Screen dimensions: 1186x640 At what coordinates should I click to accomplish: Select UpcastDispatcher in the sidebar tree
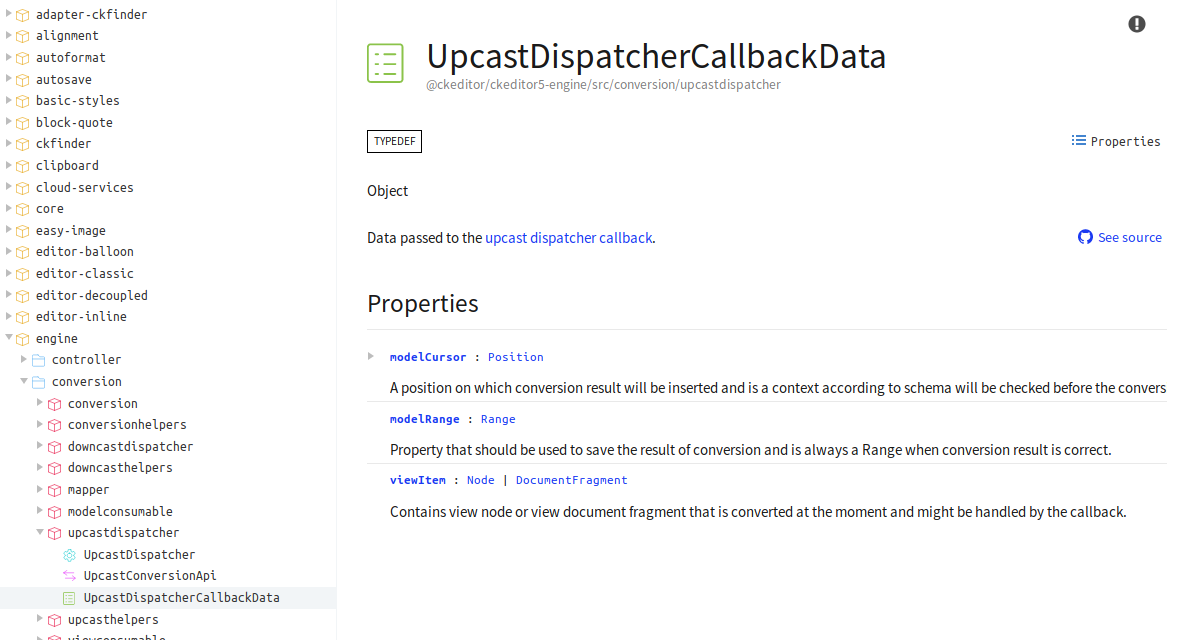pos(140,554)
